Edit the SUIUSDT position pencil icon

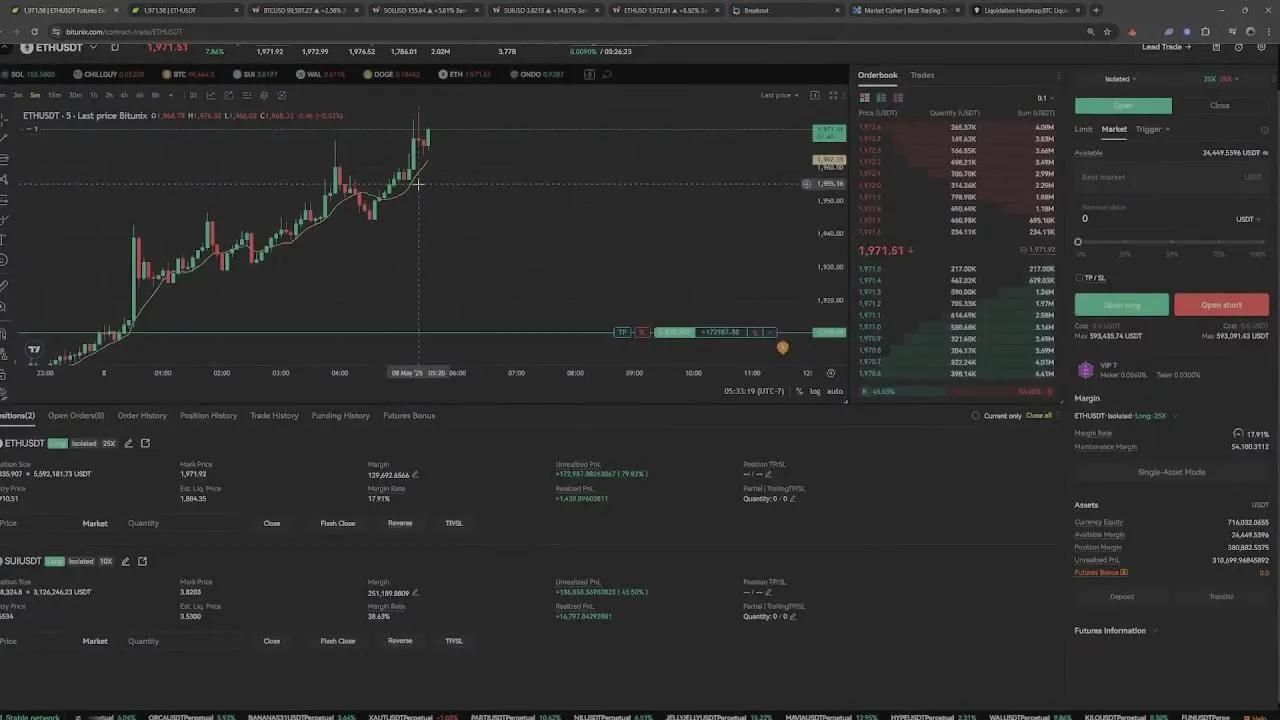[125, 561]
